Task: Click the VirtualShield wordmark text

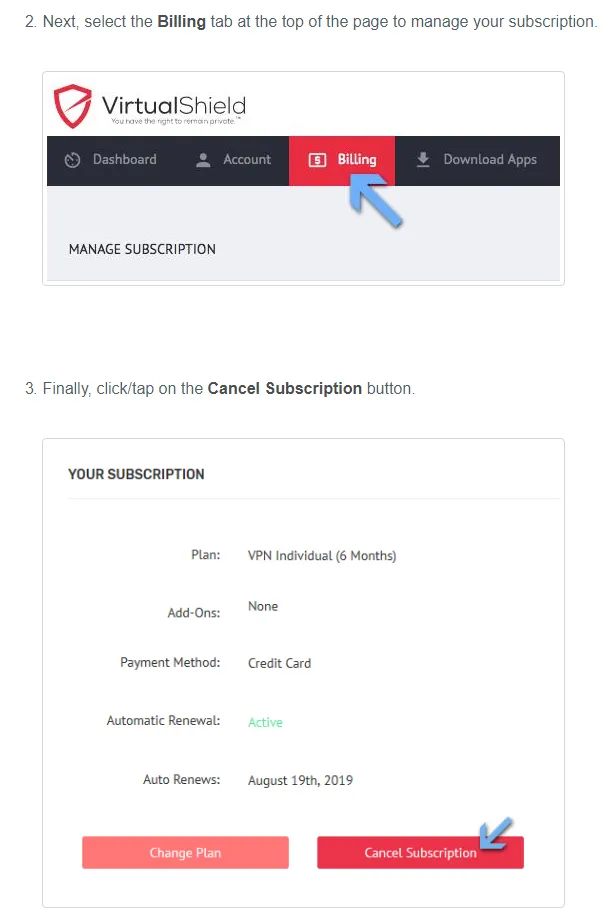Action: [174, 106]
